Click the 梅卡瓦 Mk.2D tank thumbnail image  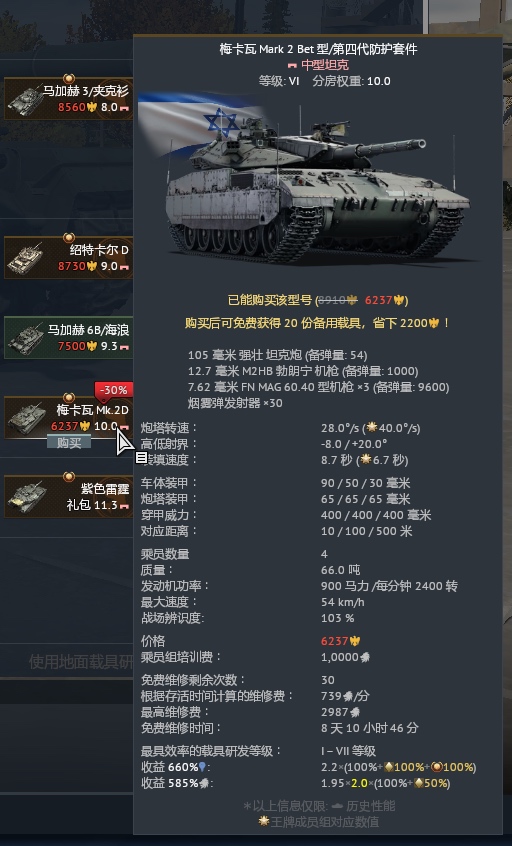[26, 418]
